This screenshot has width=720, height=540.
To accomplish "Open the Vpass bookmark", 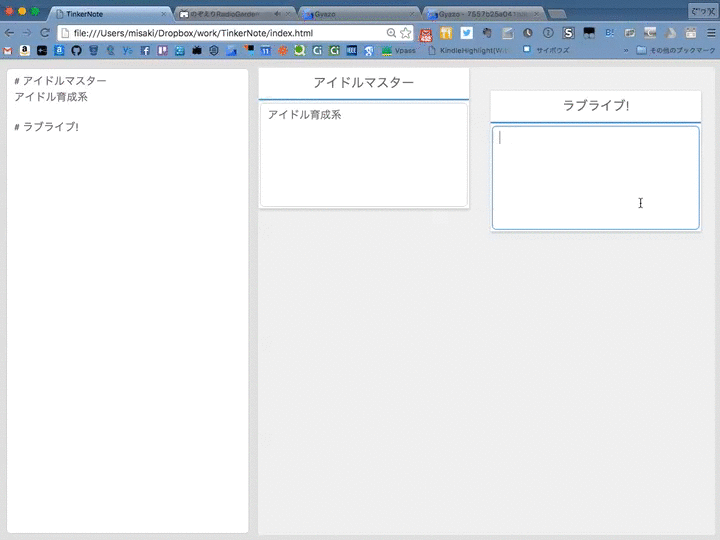I will click(399, 51).
